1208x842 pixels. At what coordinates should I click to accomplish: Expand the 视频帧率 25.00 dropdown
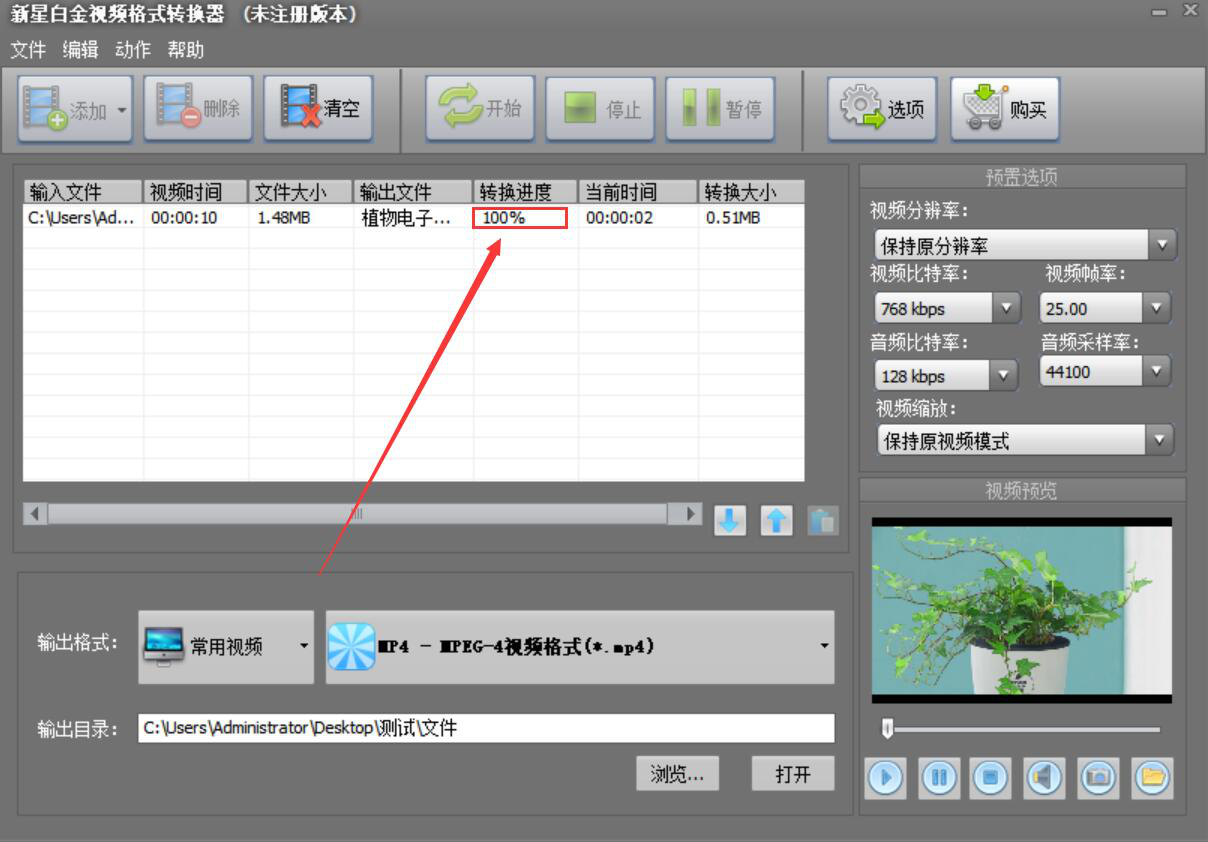point(1156,308)
